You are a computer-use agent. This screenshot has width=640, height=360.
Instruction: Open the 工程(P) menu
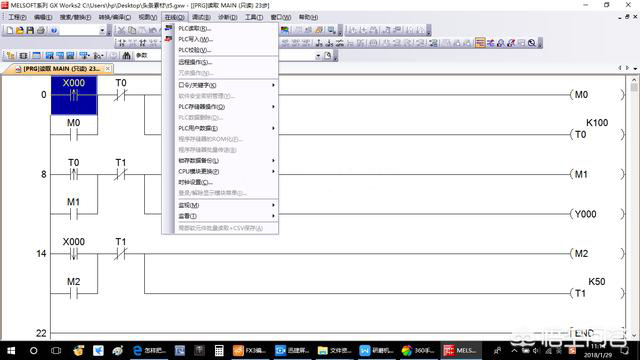pos(18,17)
